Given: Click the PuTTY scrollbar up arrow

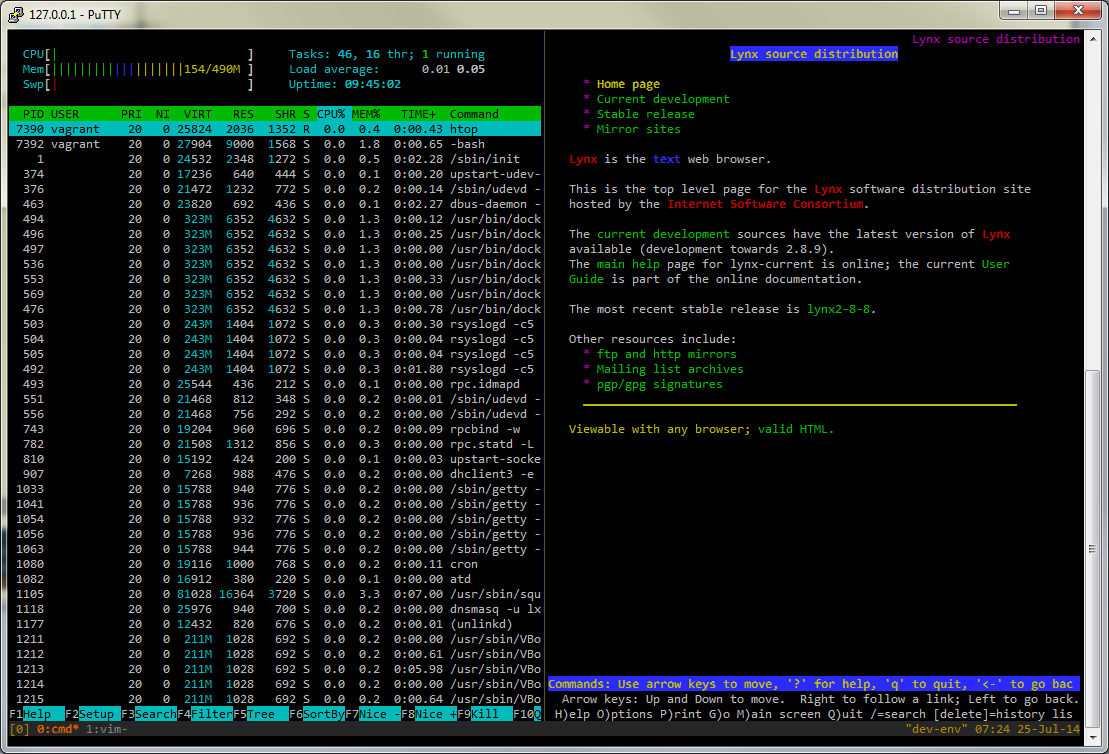Looking at the screenshot, I should pyautogui.click(x=1093, y=38).
